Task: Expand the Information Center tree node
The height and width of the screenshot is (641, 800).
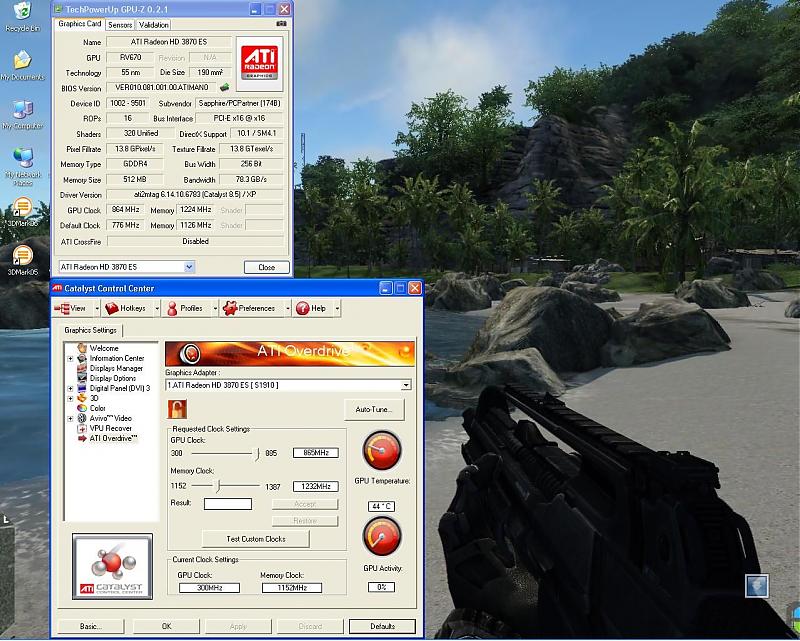Action: [70, 358]
